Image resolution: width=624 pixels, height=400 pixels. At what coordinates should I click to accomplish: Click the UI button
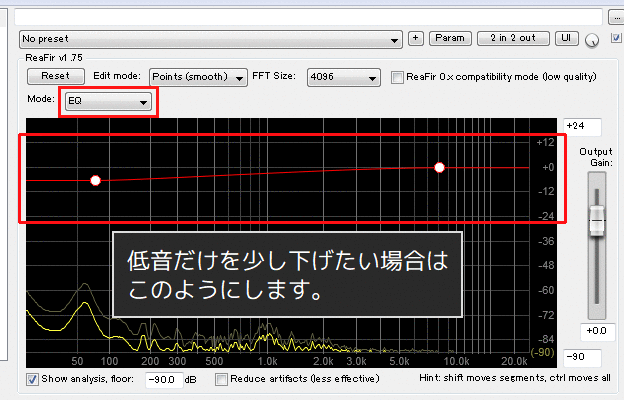pyautogui.click(x=568, y=38)
